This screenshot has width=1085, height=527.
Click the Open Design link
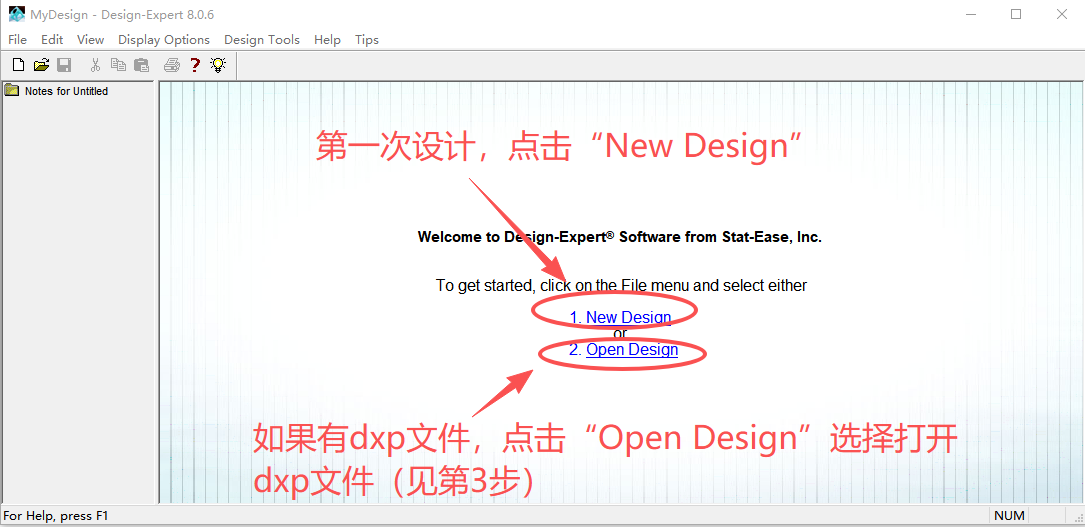[x=631, y=350]
